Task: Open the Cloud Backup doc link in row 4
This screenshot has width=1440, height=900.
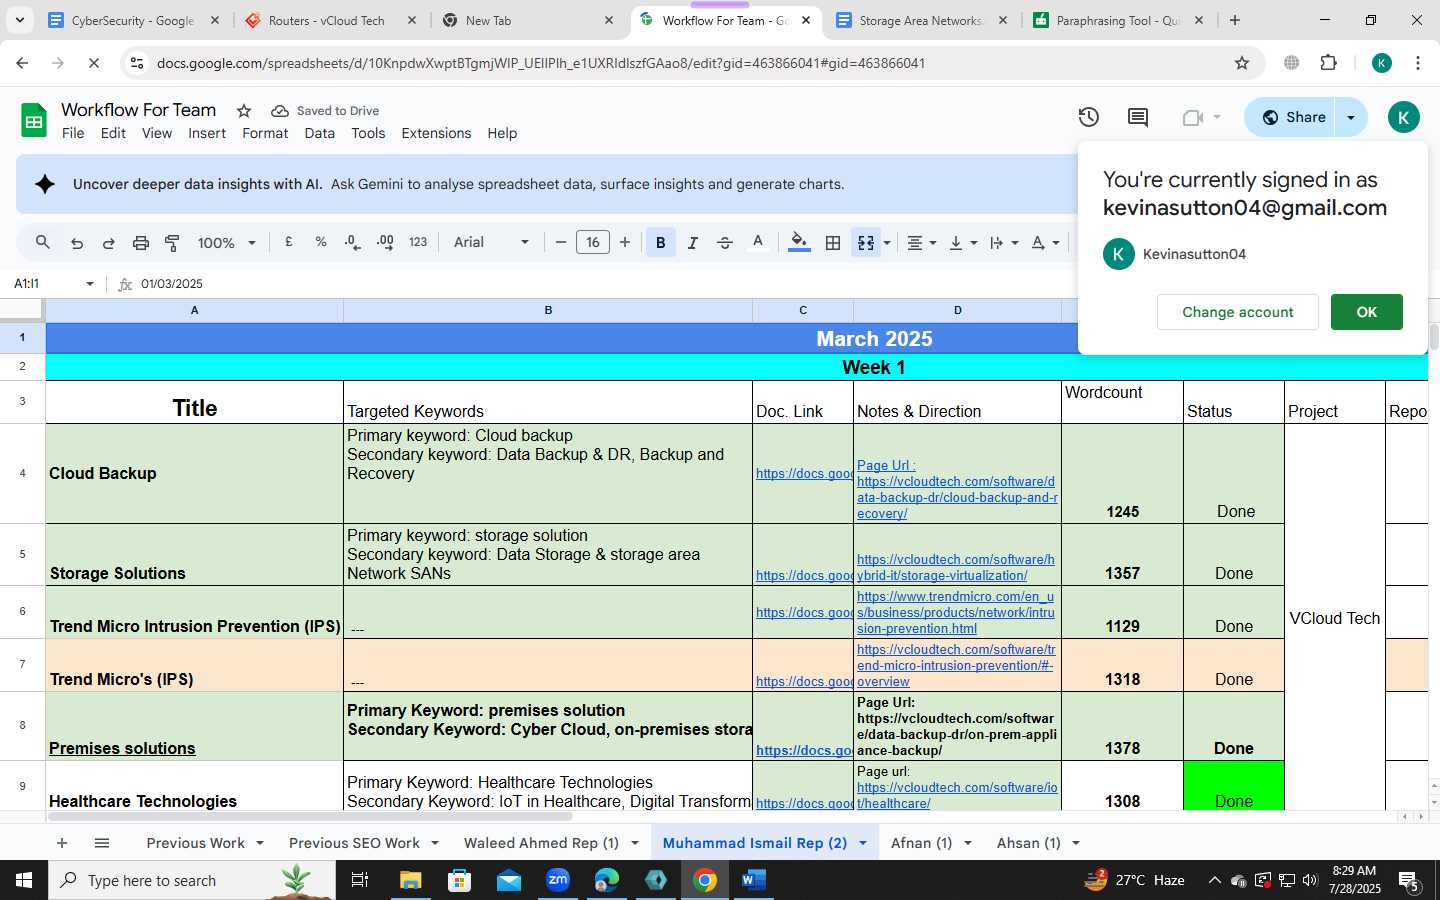Action: click(803, 473)
